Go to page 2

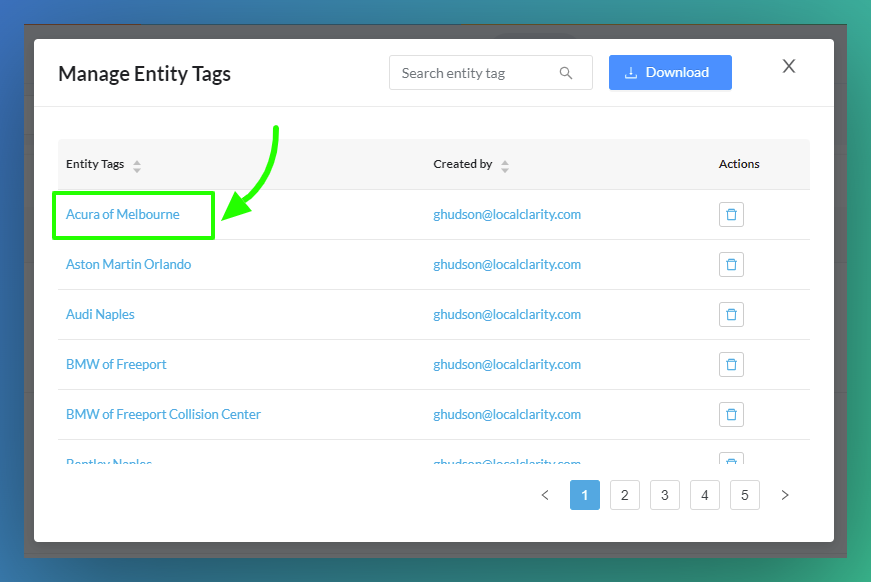point(625,495)
